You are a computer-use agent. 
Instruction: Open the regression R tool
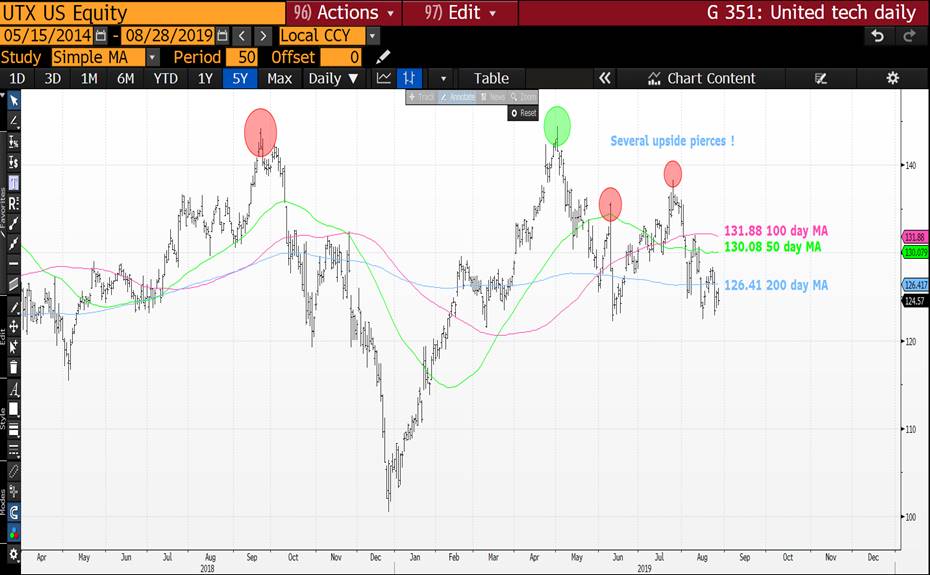click(13, 204)
